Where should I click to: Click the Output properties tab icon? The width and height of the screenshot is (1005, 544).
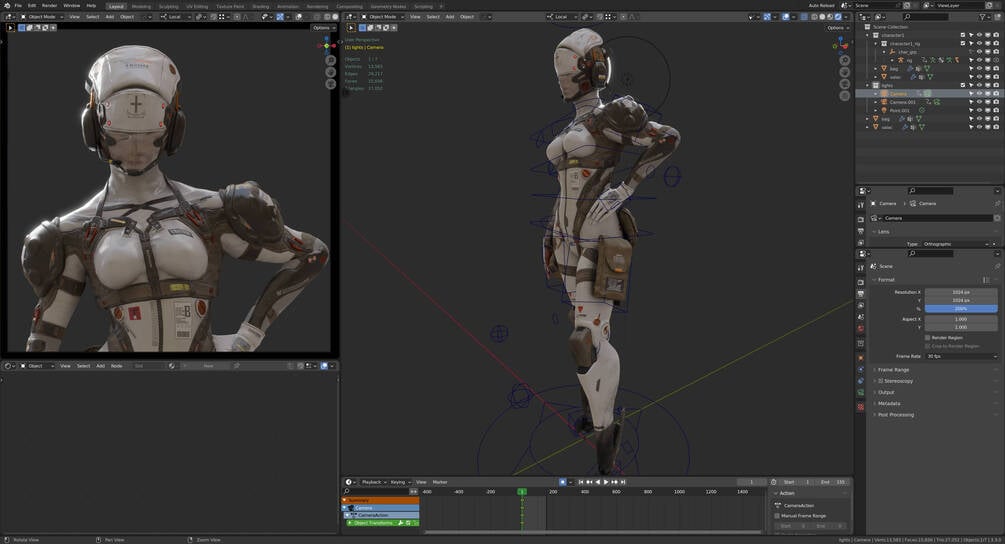(x=860, y=294)
